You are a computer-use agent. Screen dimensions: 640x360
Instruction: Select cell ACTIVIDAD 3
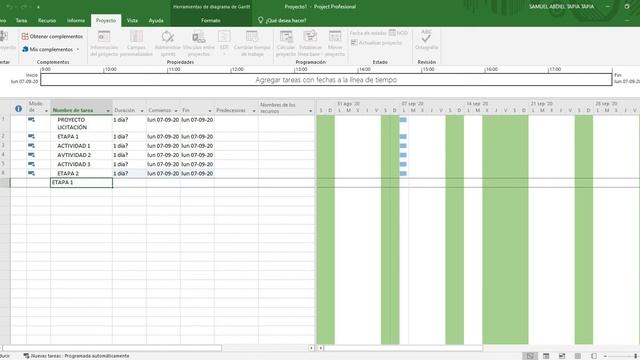(82, 164)
